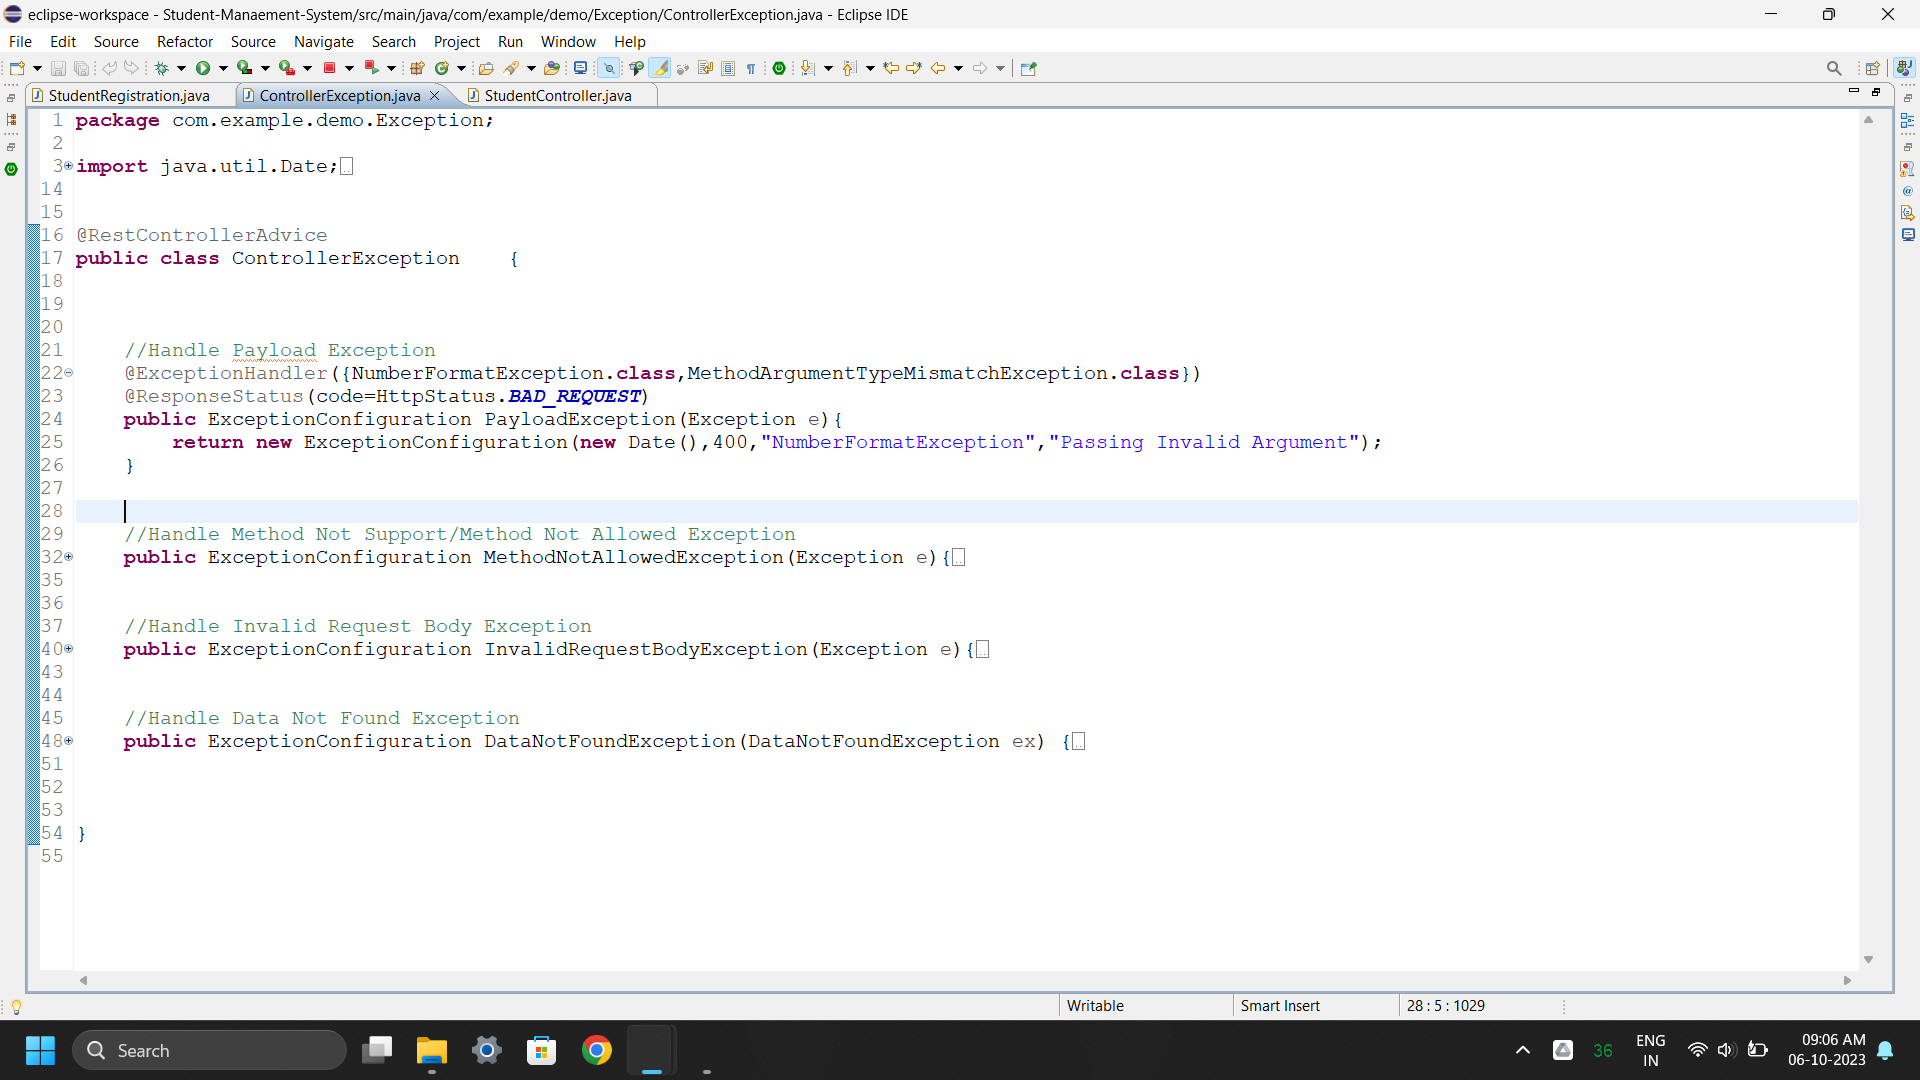Click the red Stop/Terminate toolbar icon

click(329, 68)
